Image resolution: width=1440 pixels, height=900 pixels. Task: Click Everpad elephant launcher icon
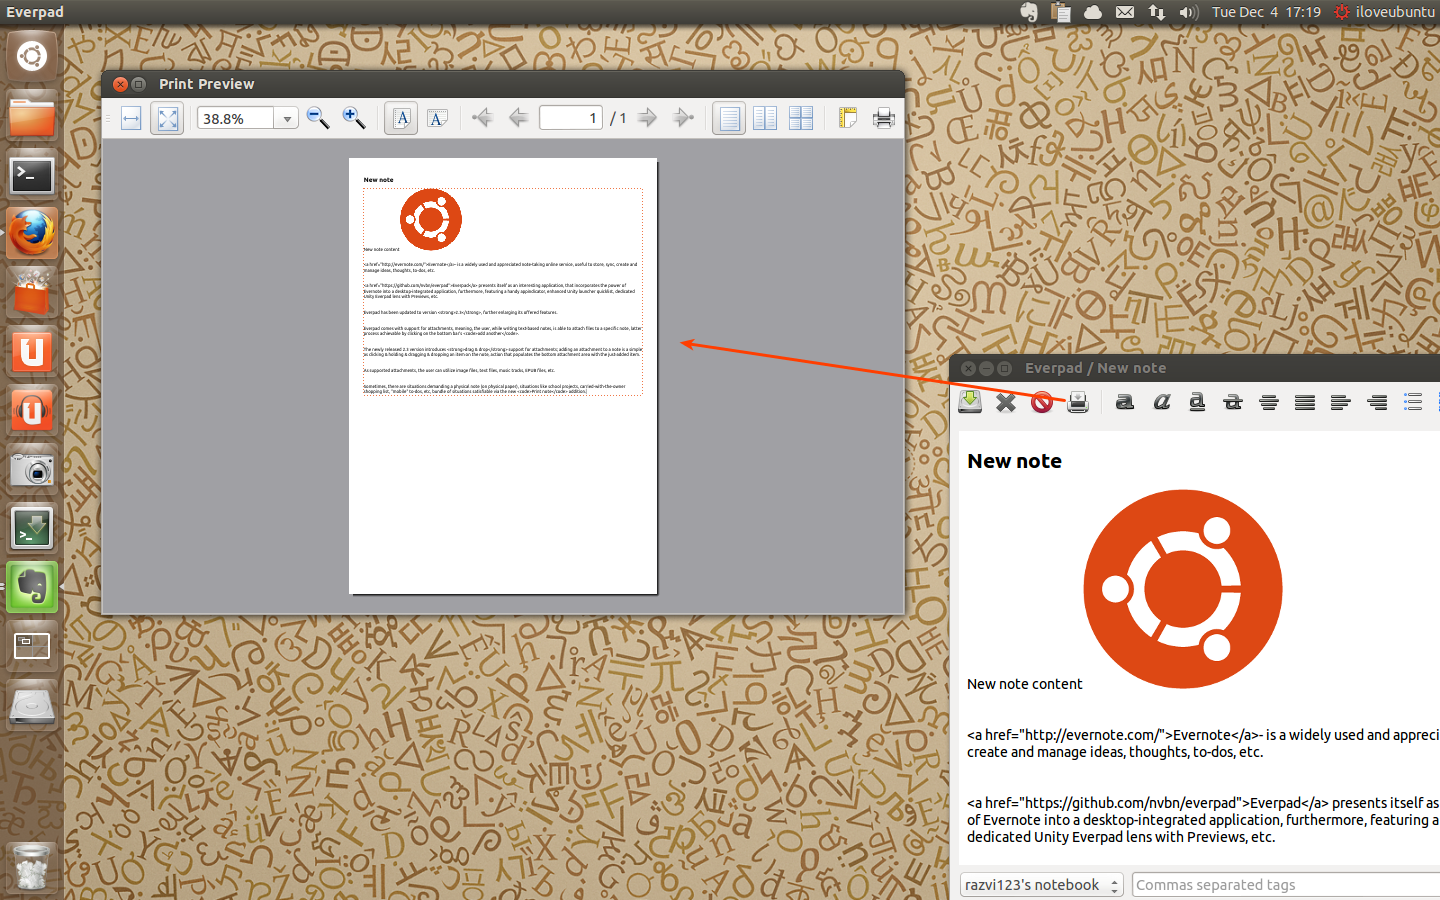point(32,588)
